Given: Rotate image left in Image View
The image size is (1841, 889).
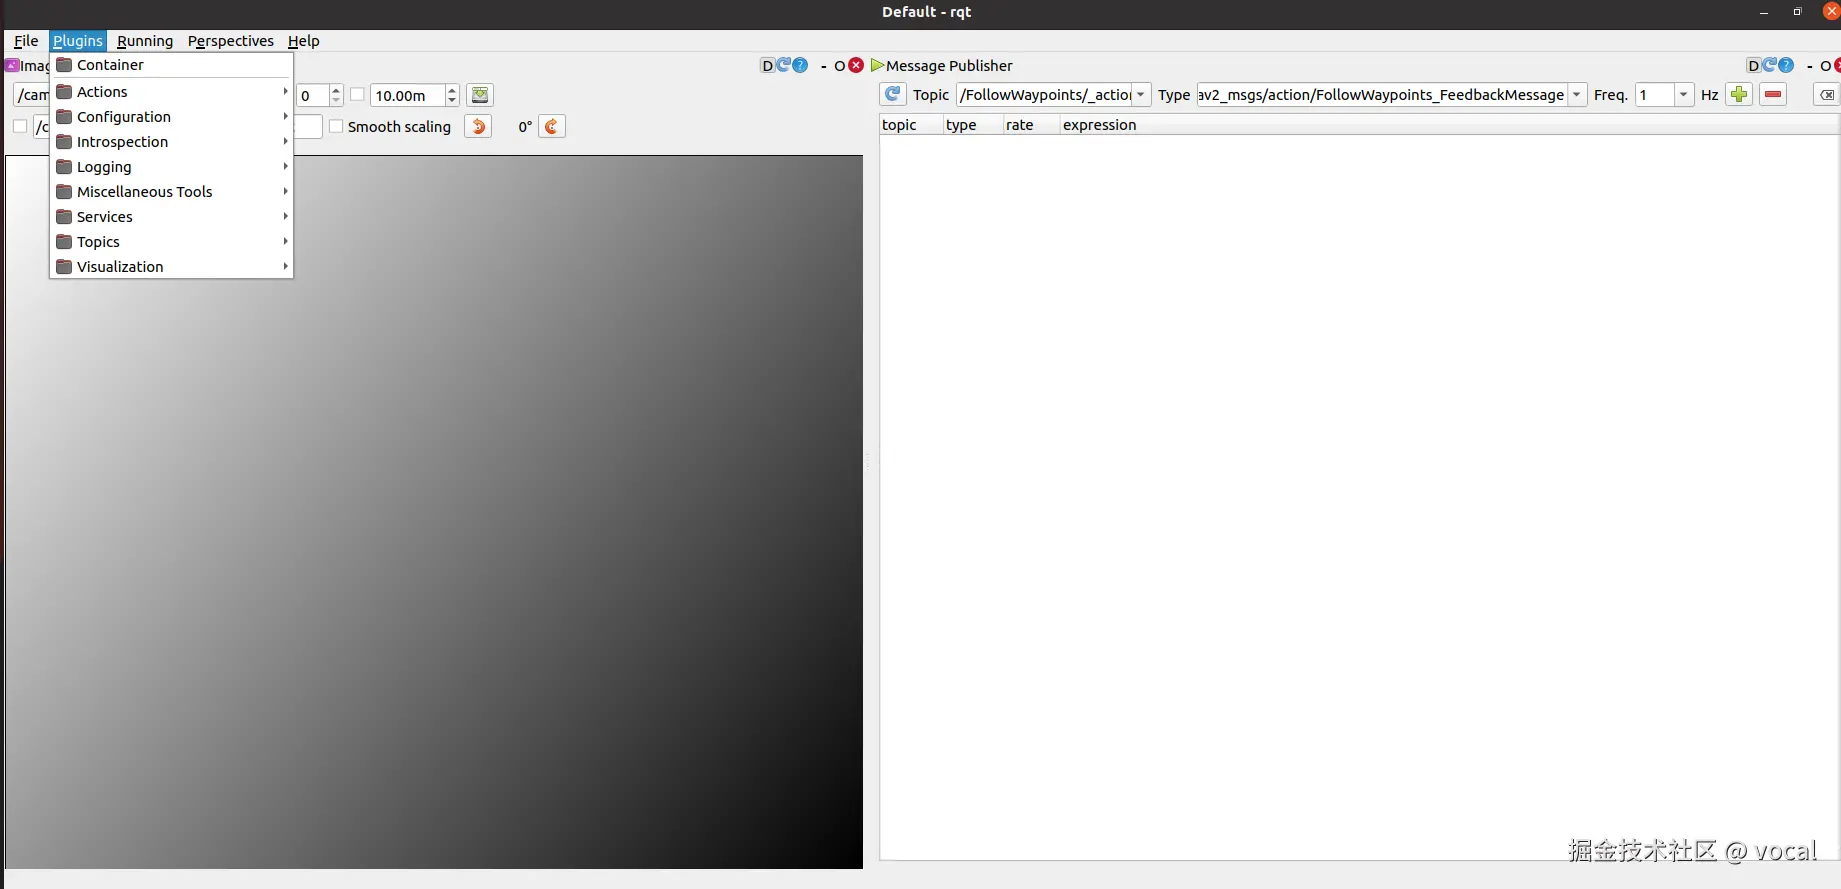Looking at the screenshot, I should 478,126.
